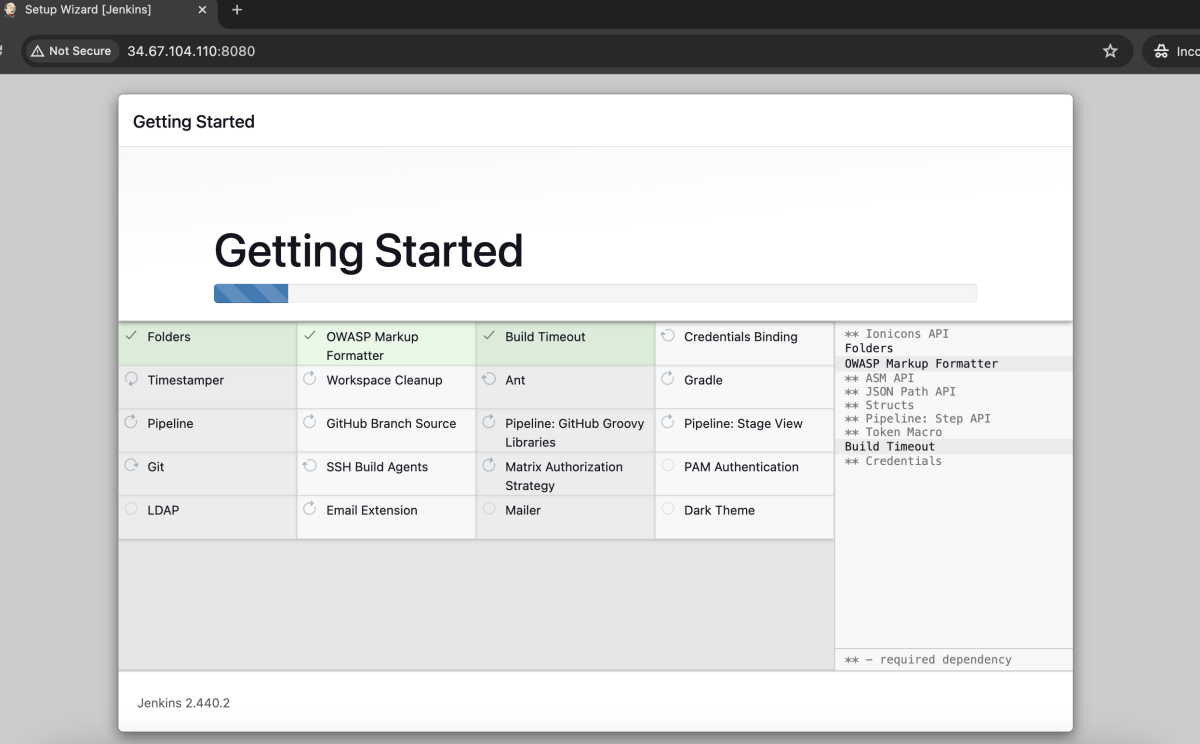Close the Setup Wizard [Jenkins] tab
This screenshot has height=744, width=1200.
click(202, 10)
